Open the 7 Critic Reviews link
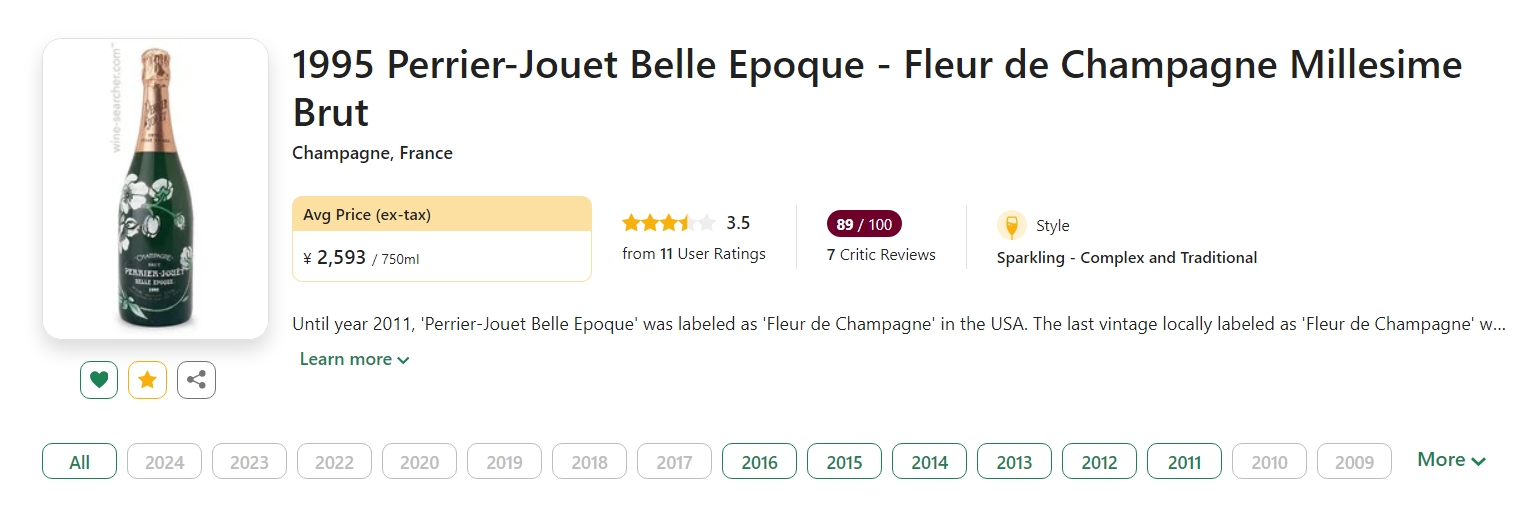The height and width of the screenshot is (515, 1520). 881,255
